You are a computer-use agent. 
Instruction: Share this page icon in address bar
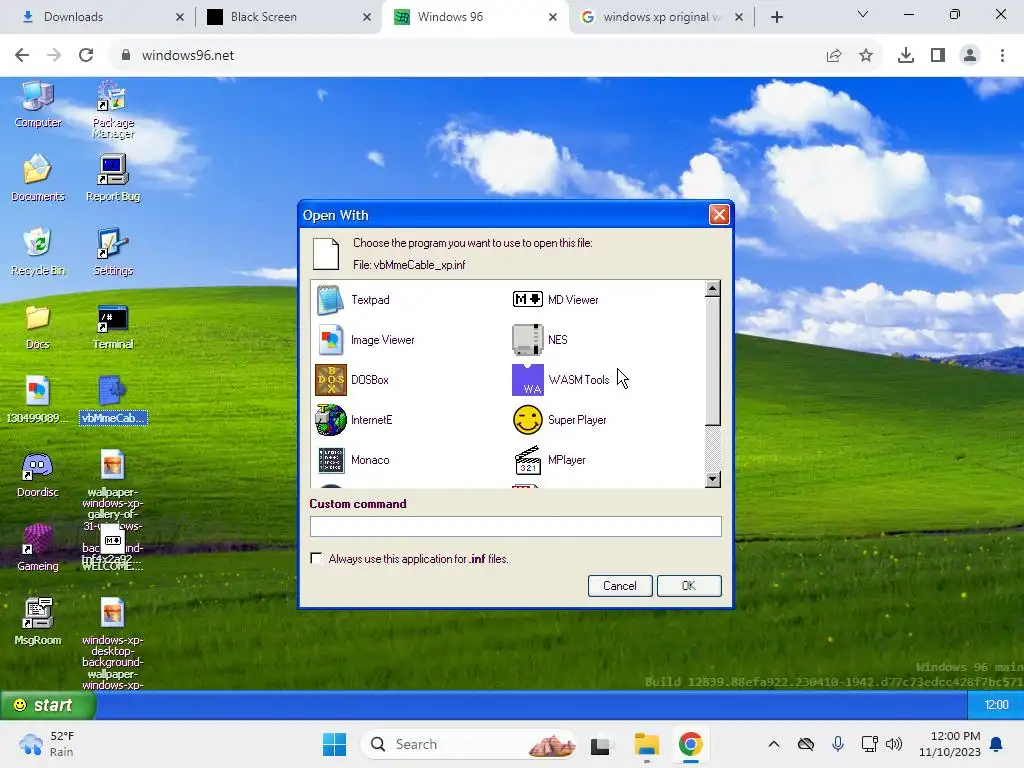[x=834, y=56]
